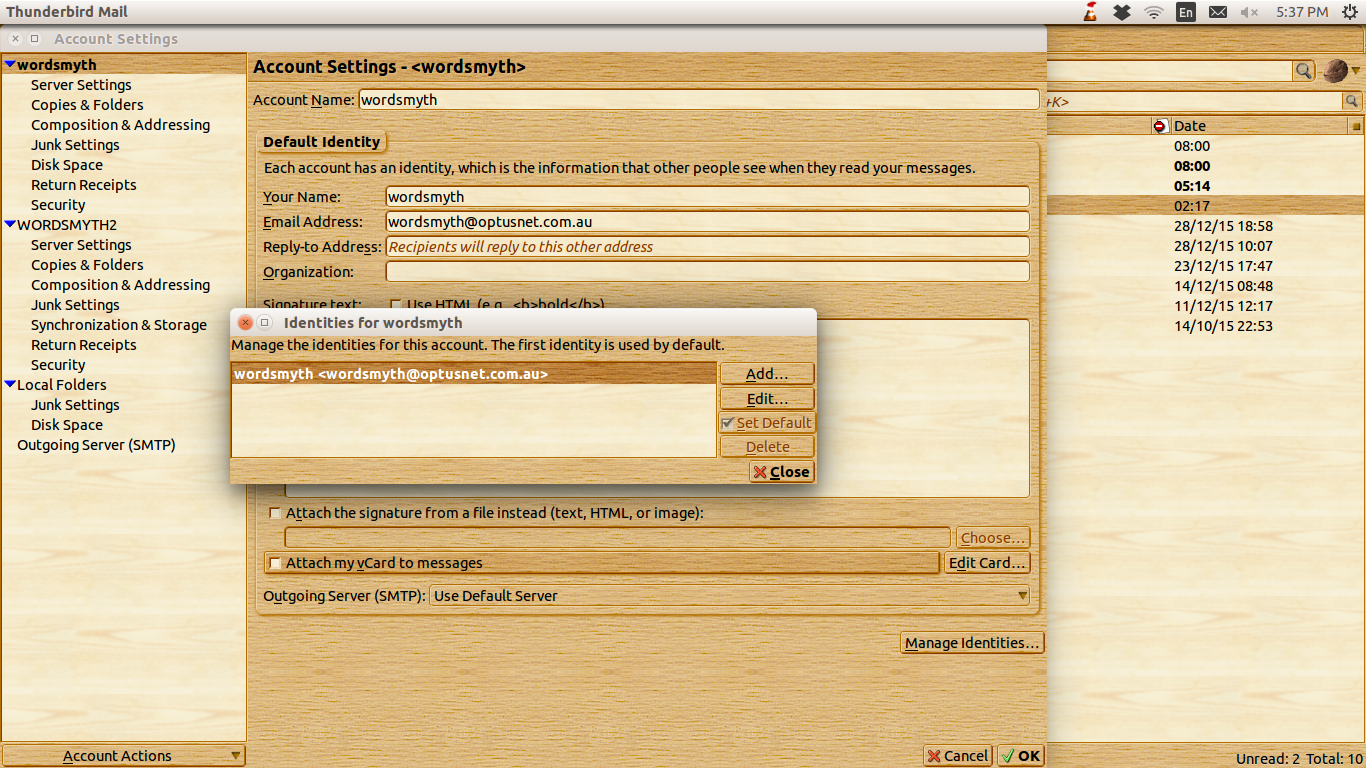This screenshot has width=1366, height=768.
Task: Open the system gear menu
Action: (x=1349, y=12)
